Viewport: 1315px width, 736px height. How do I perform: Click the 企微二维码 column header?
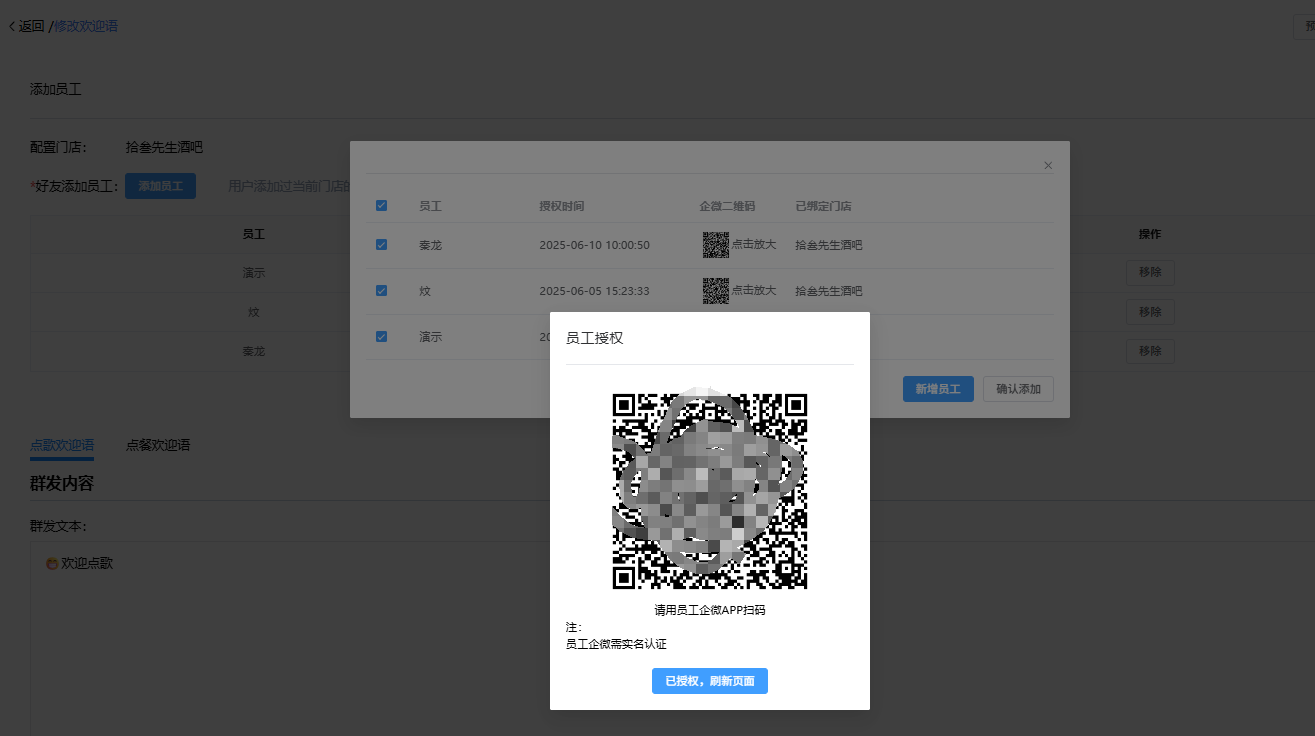tap(727, 206)
